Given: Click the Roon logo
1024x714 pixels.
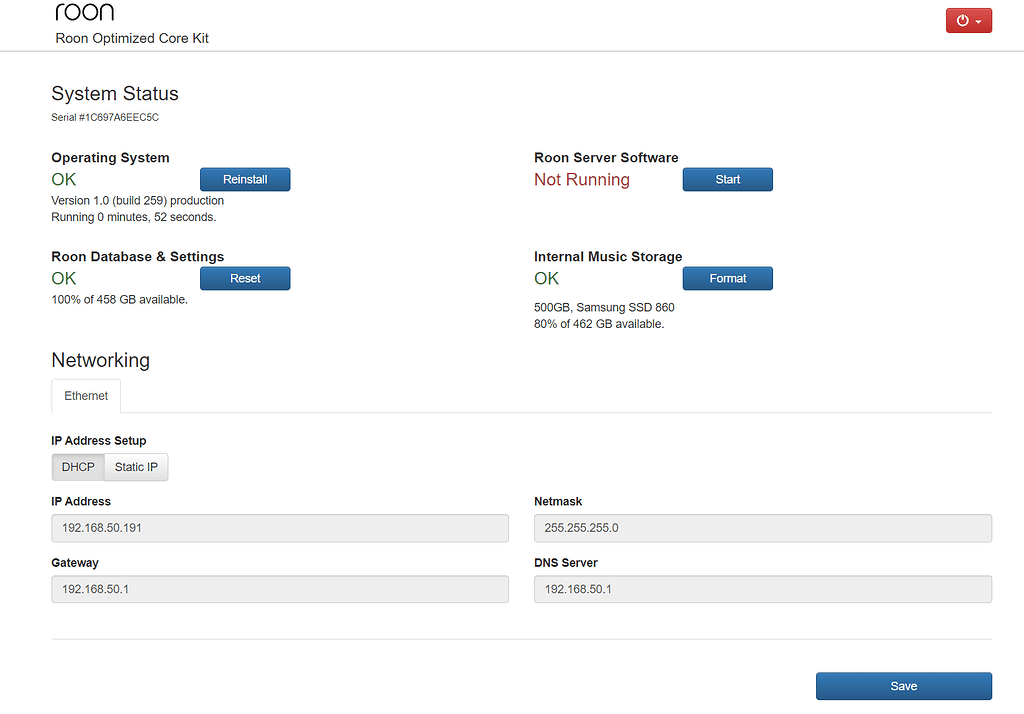Looking at the screenshot, I should (x=84, y=12).
